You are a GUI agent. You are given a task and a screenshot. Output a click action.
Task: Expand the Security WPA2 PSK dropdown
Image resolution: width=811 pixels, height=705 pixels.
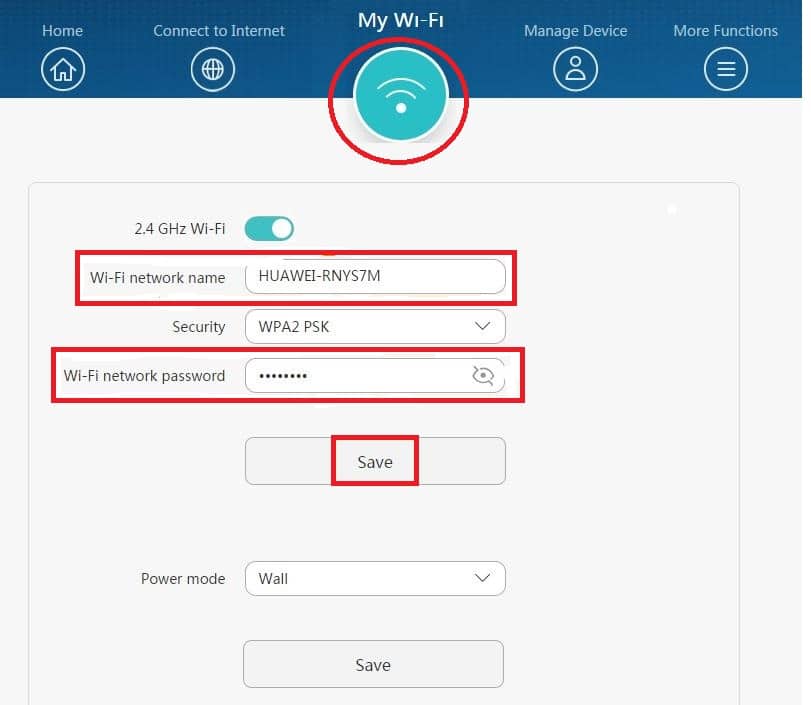tap(375, 326)
